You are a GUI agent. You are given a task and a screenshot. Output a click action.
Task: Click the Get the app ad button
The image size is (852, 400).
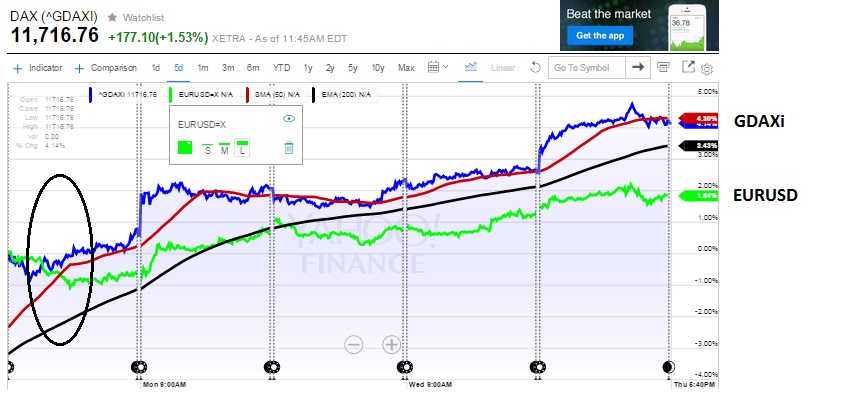click(600, 35)
